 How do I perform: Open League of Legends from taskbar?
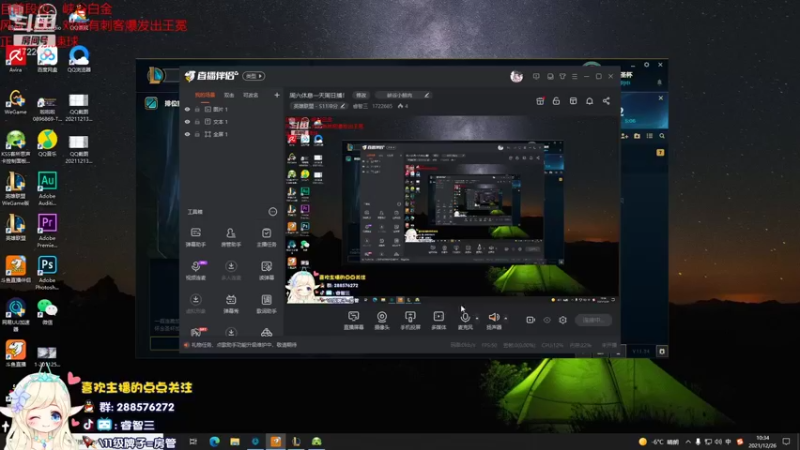(296, 441)
